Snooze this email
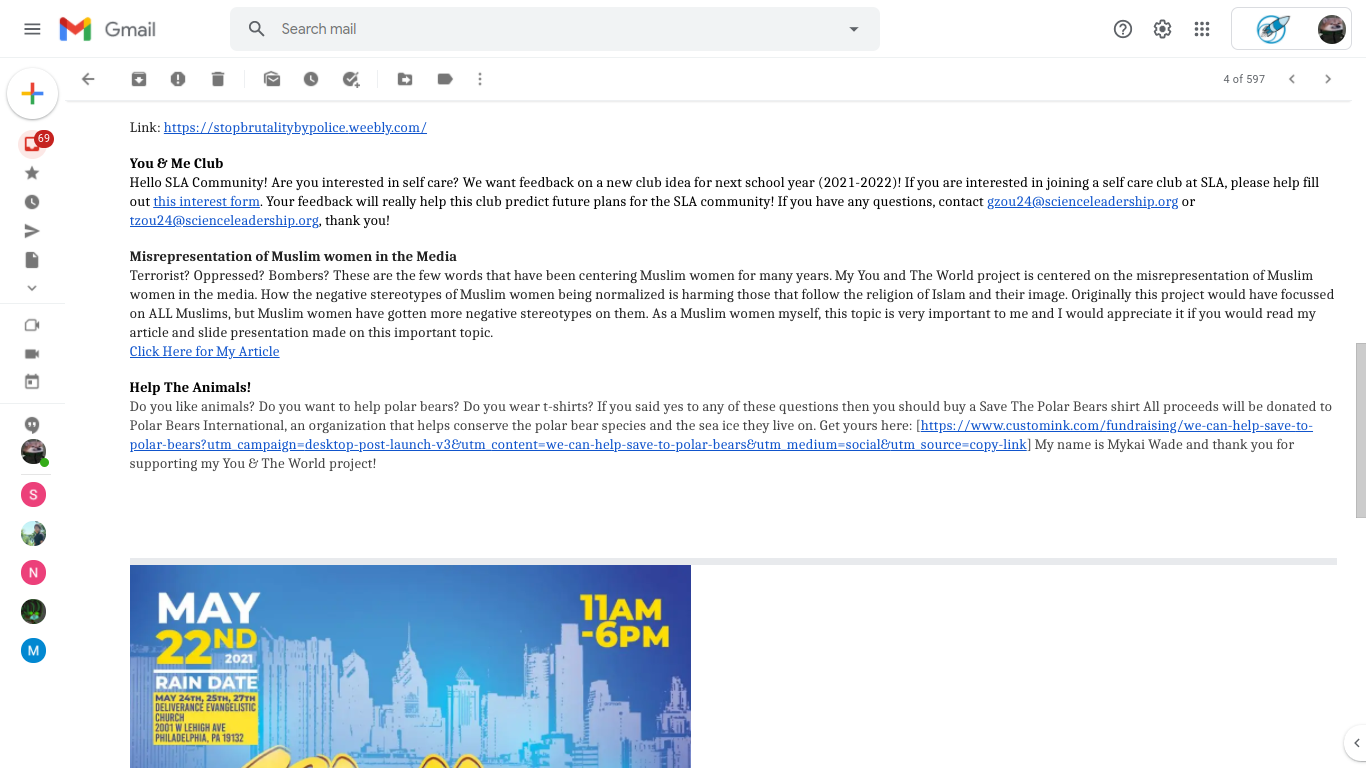 pyautogui.click(x=311, y=79)
